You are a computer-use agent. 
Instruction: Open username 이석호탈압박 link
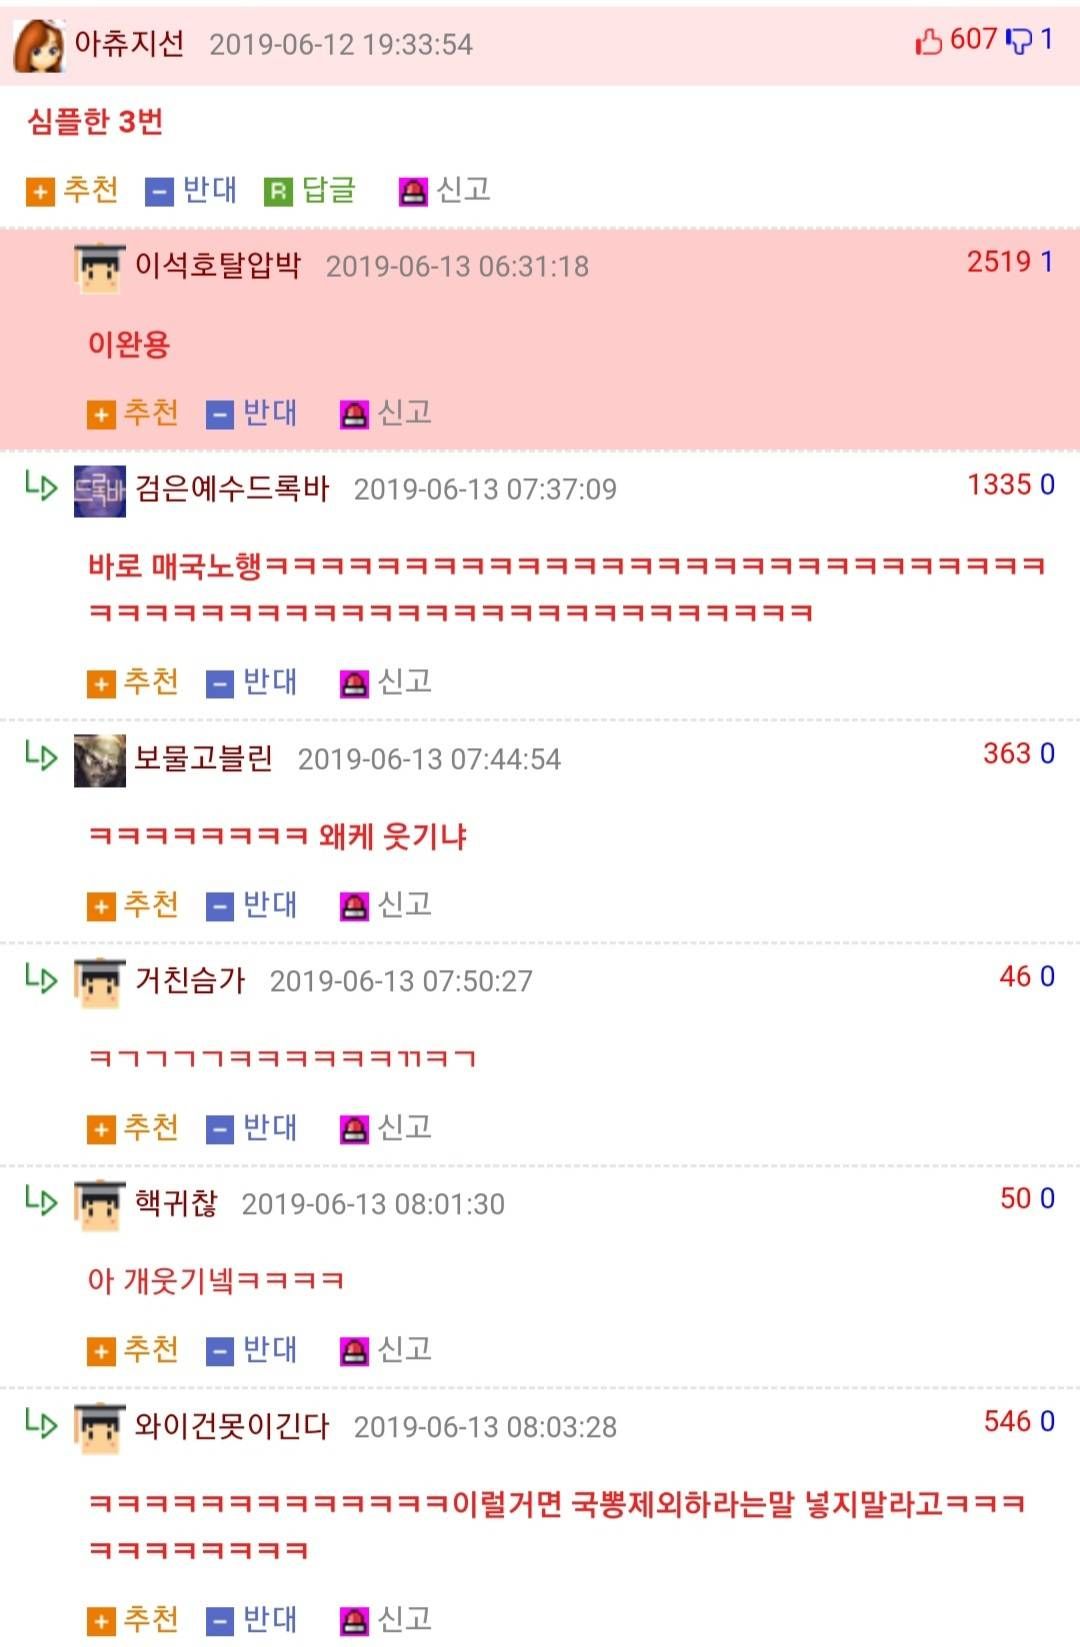tap(218, 265)
